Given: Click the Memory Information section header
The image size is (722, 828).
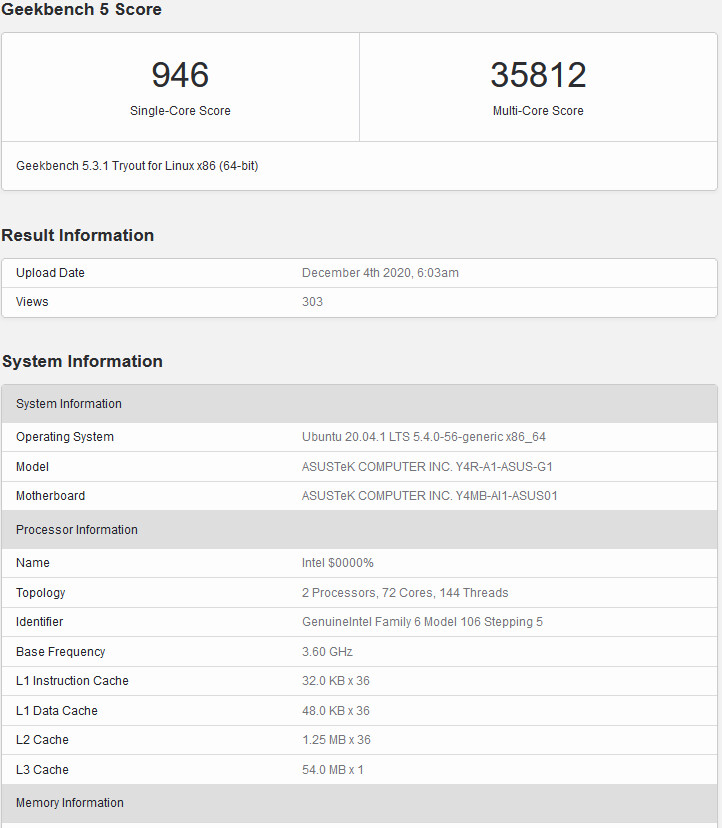Looking at the screenshot, I should 359,803.
